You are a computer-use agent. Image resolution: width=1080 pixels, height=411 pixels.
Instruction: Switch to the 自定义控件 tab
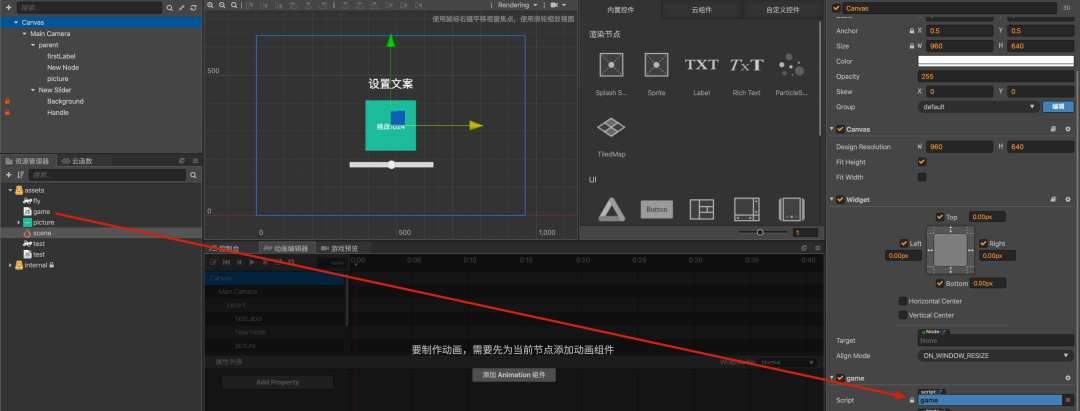(782, 10)
